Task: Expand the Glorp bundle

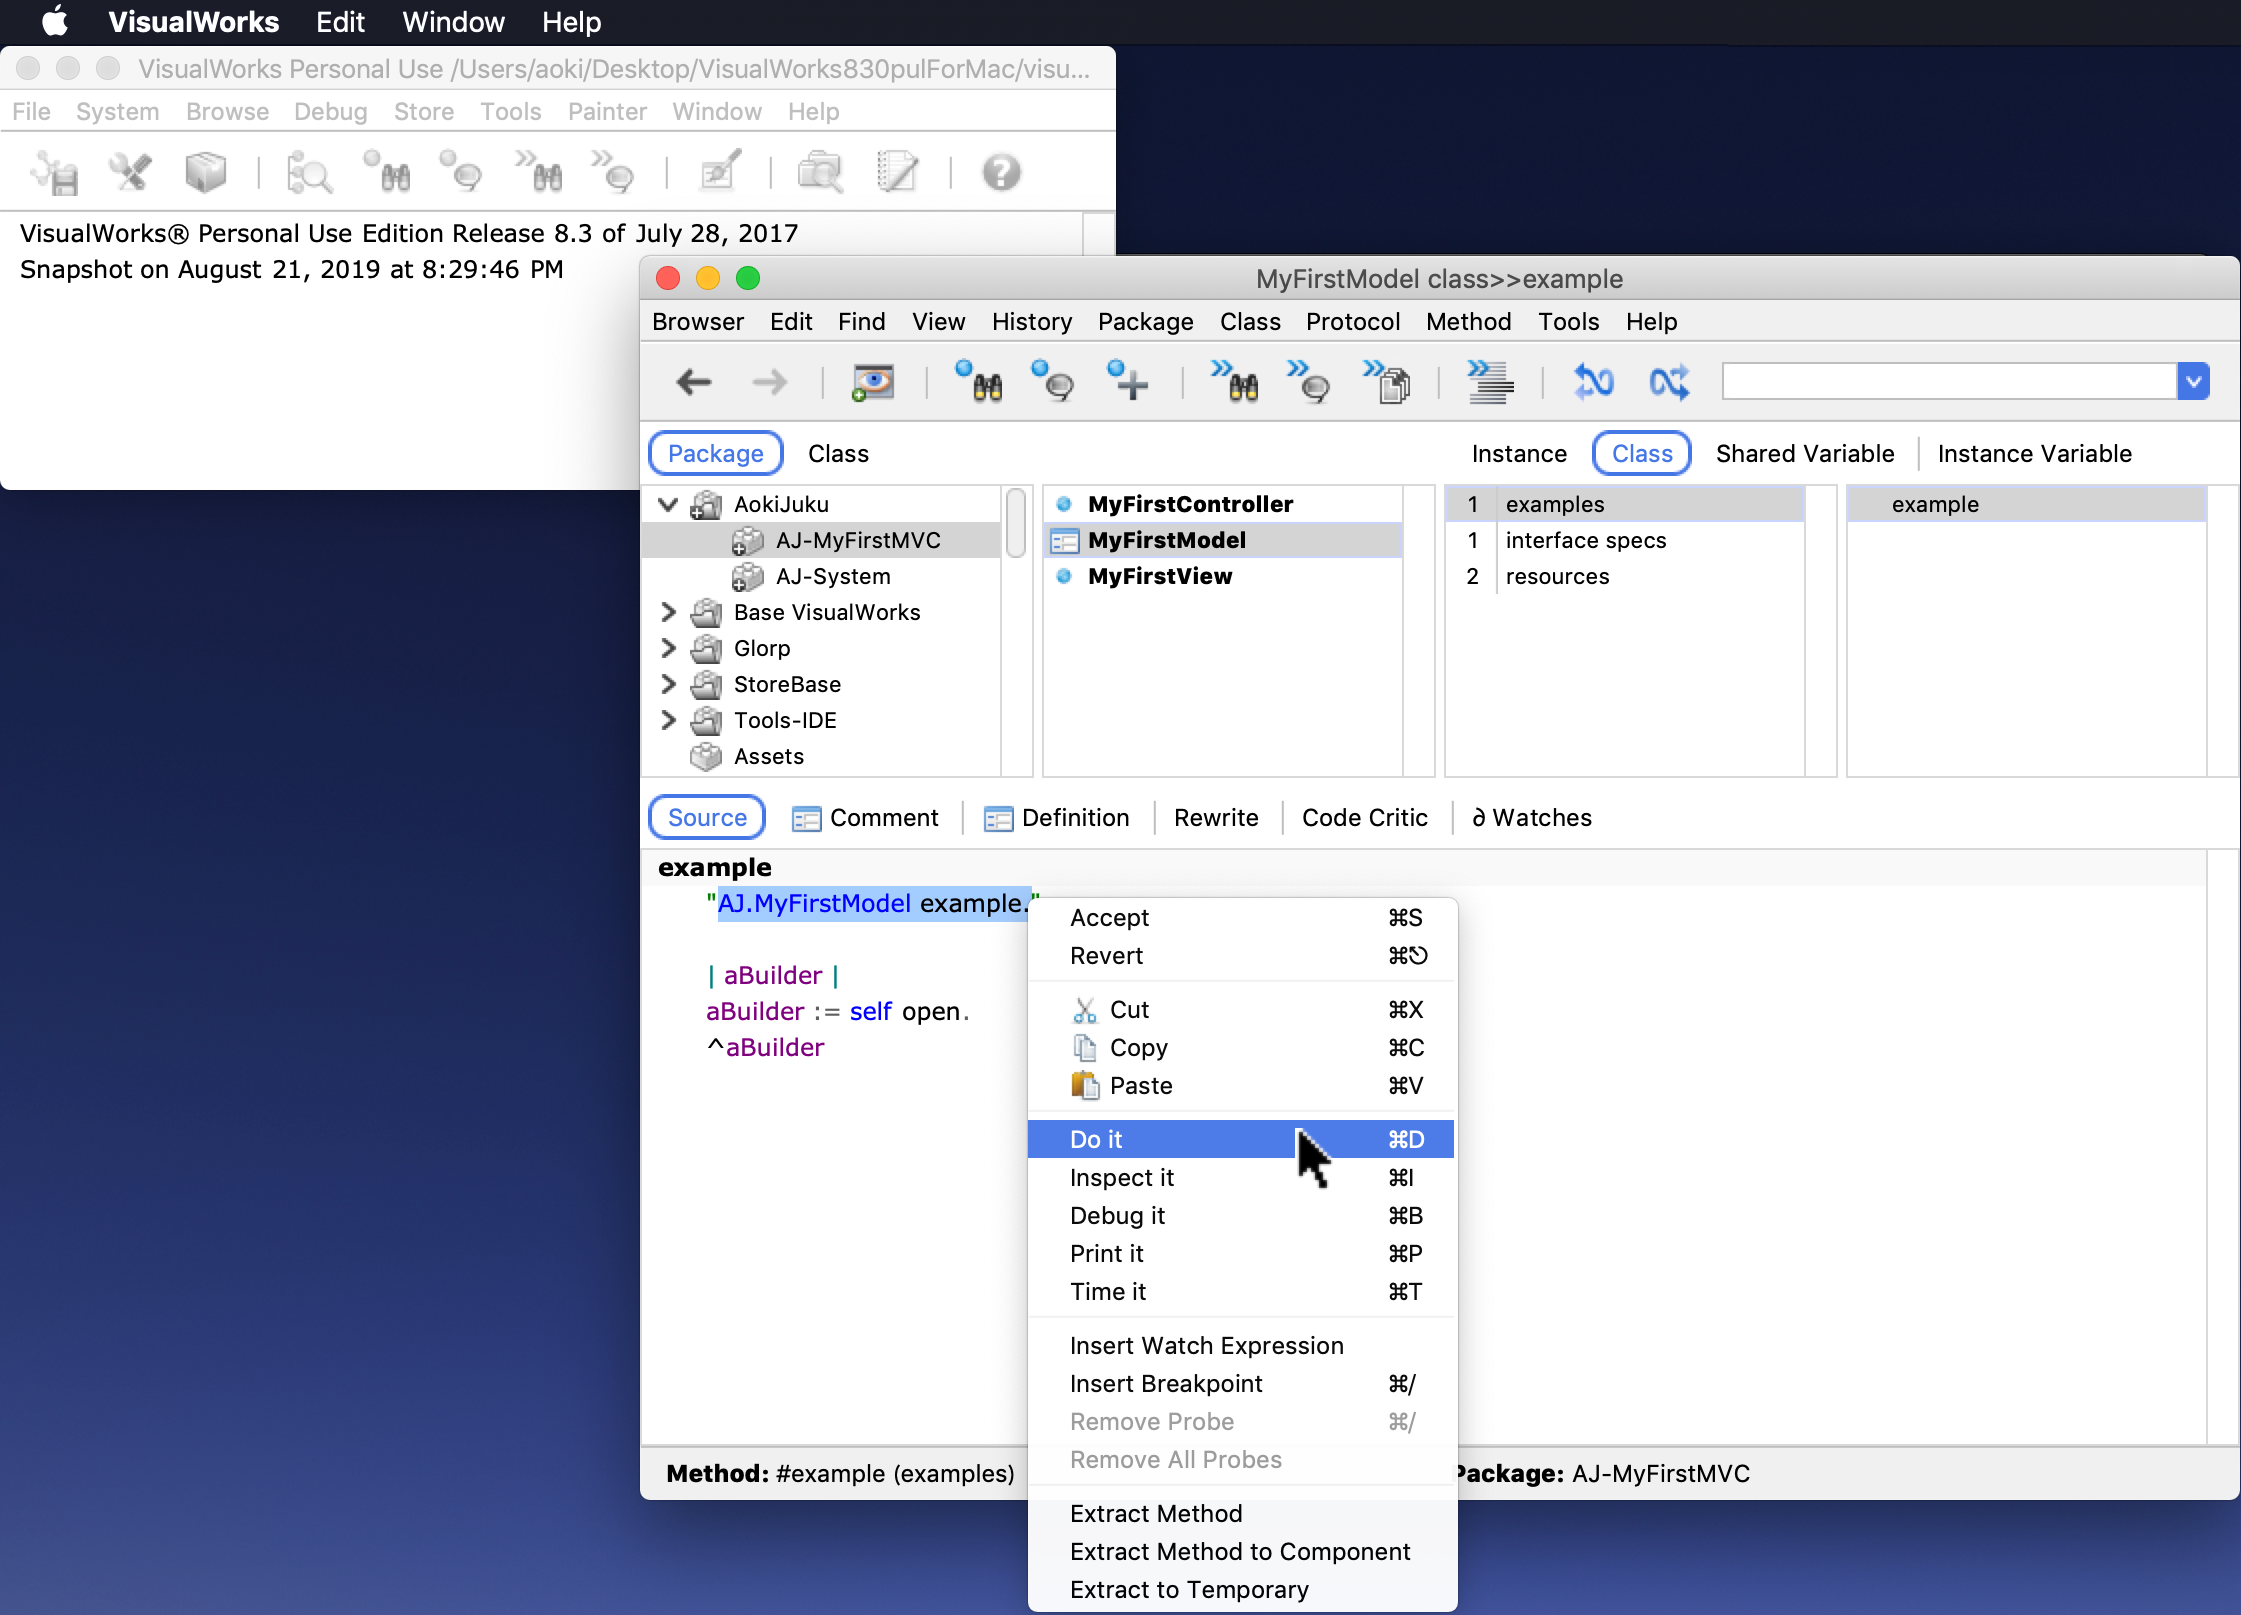Action: click(x=669, y=648)
